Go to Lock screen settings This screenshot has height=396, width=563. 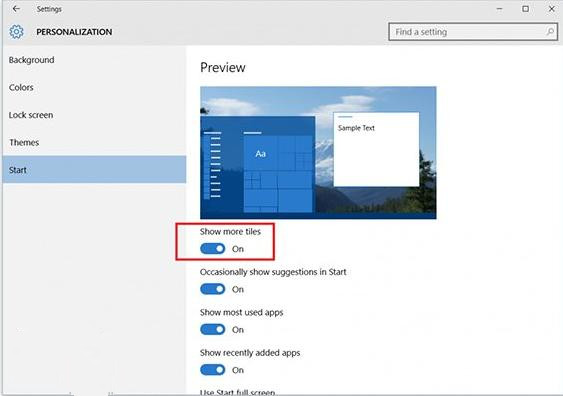point(94,115)
